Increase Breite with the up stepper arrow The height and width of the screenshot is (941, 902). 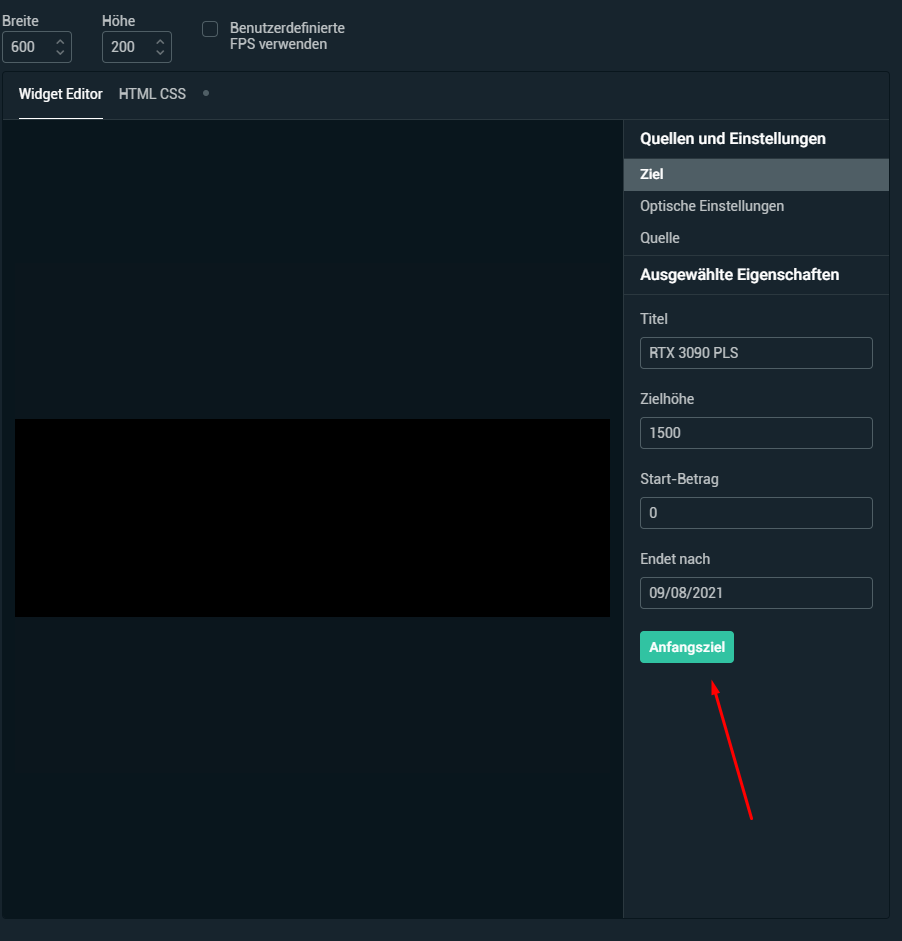coord(59,42)
